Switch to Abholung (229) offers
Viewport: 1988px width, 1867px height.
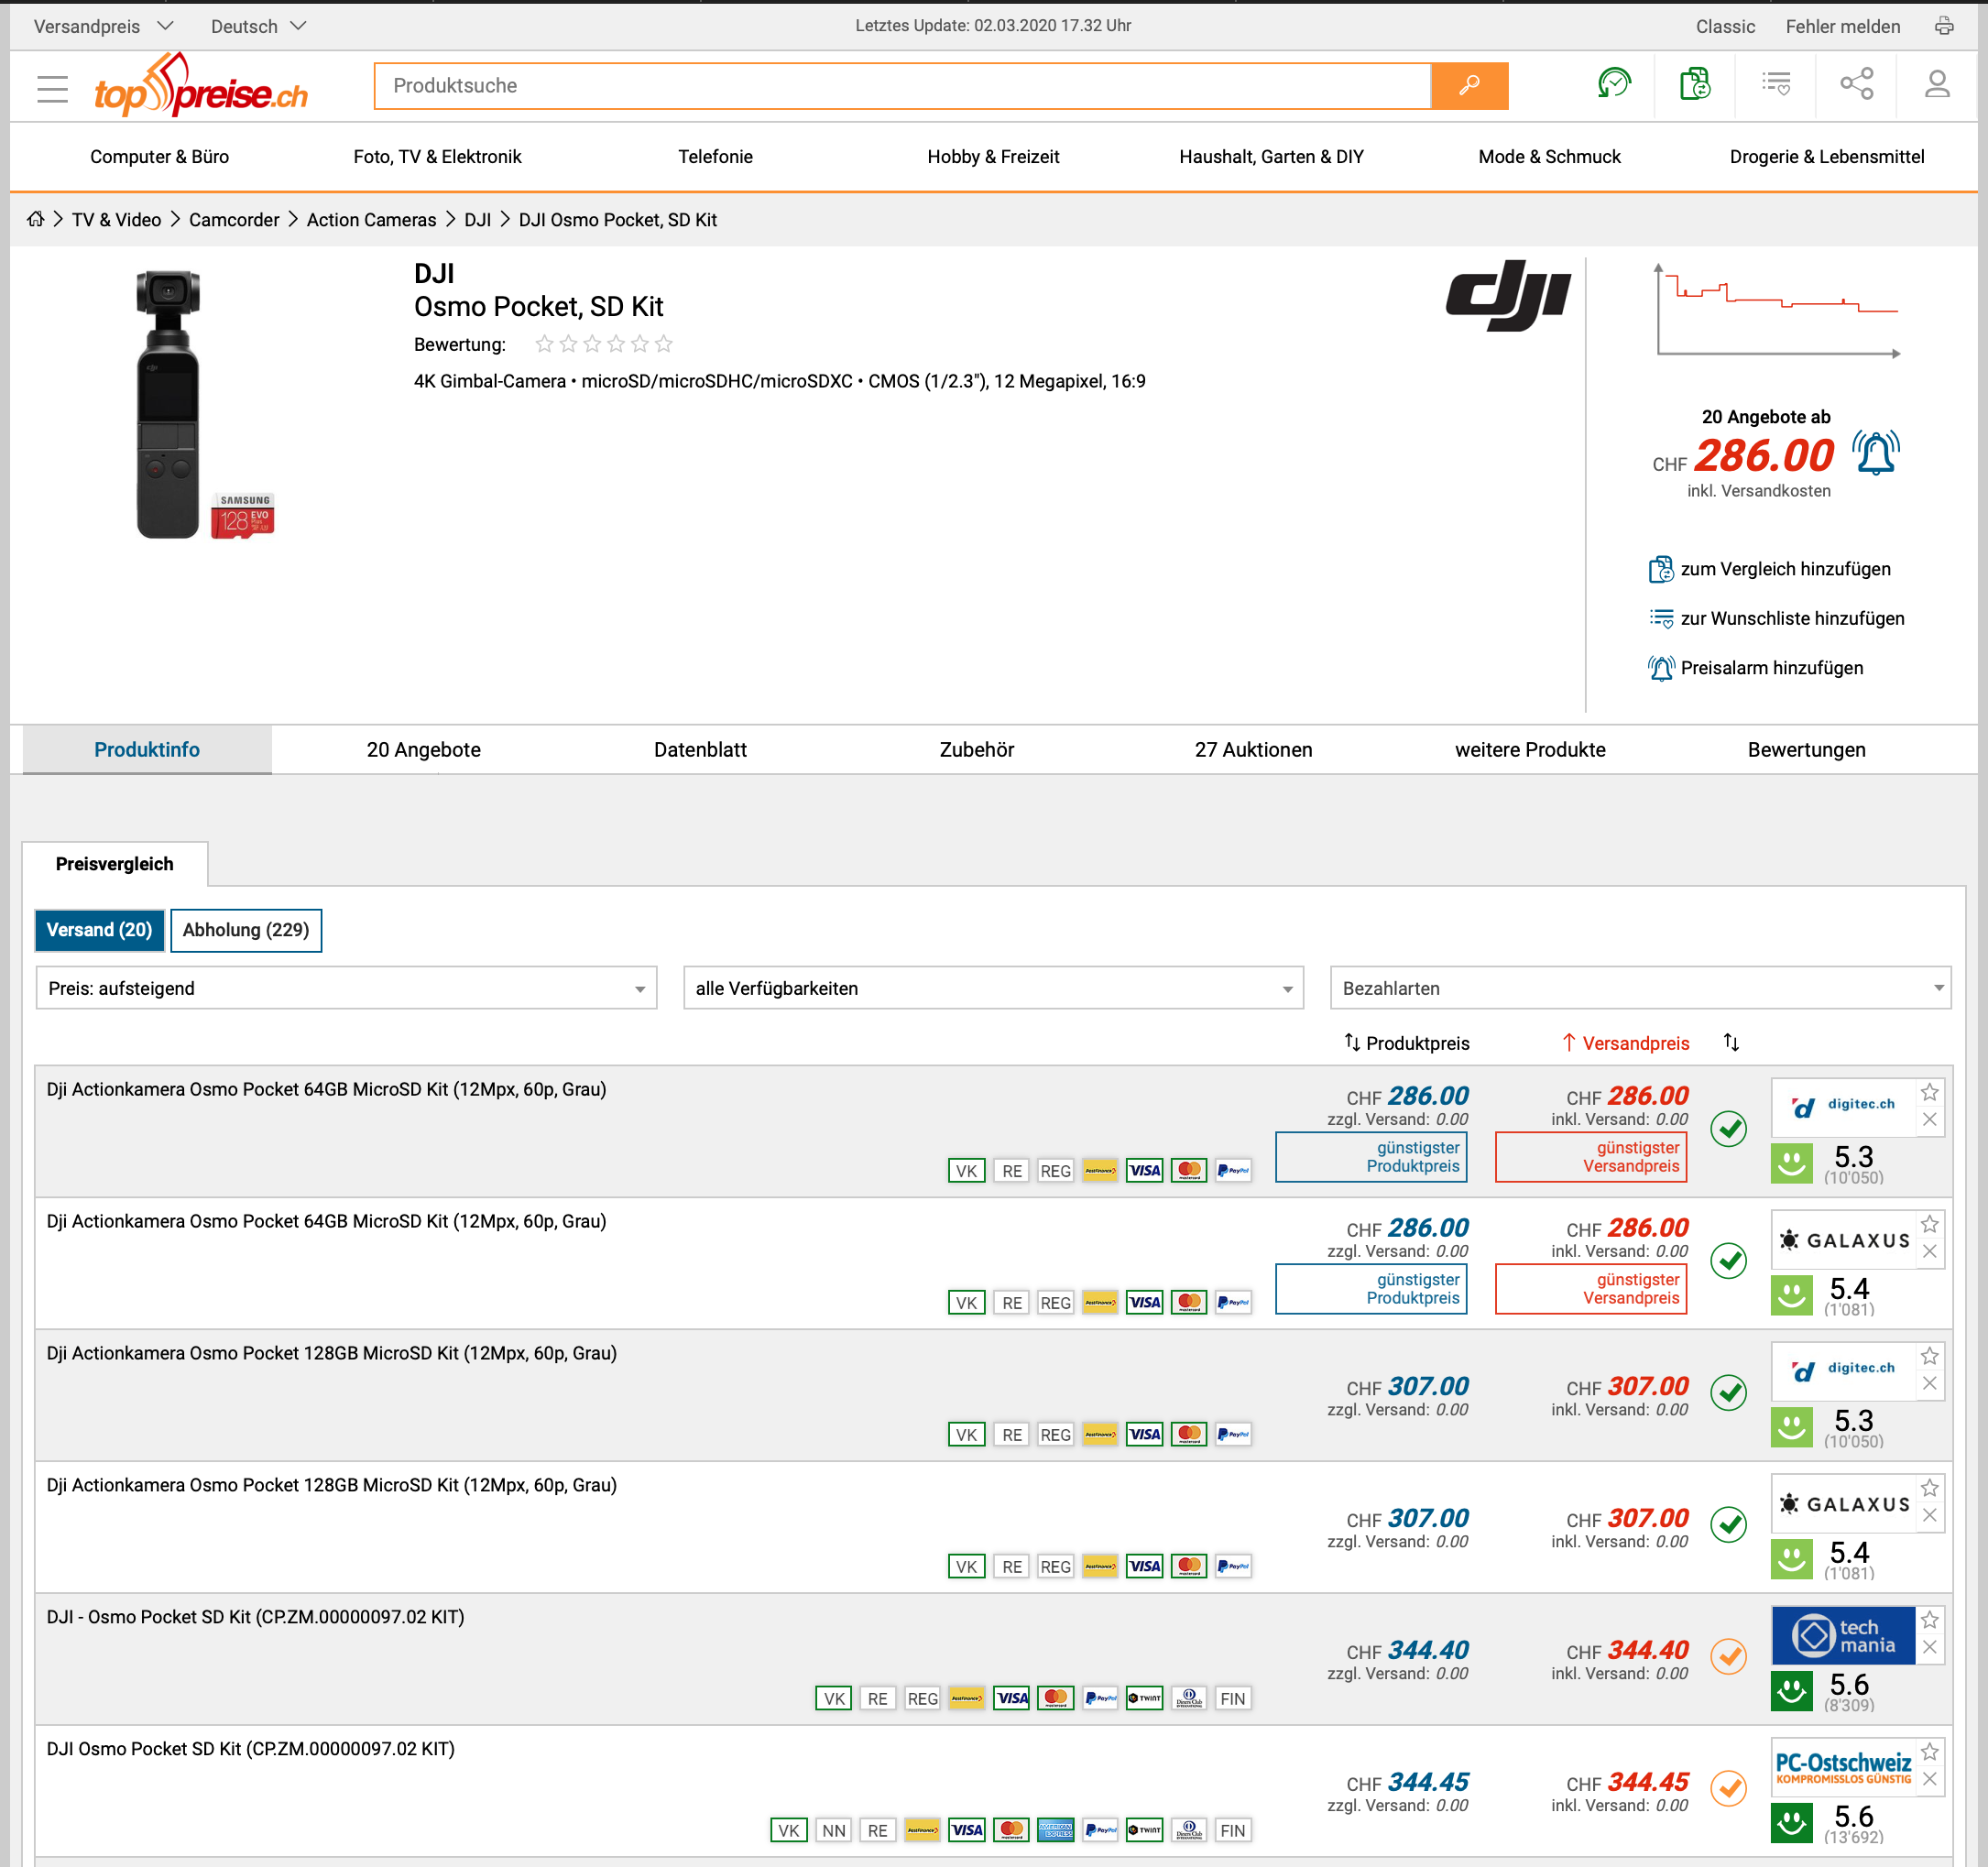click(246, 930)
